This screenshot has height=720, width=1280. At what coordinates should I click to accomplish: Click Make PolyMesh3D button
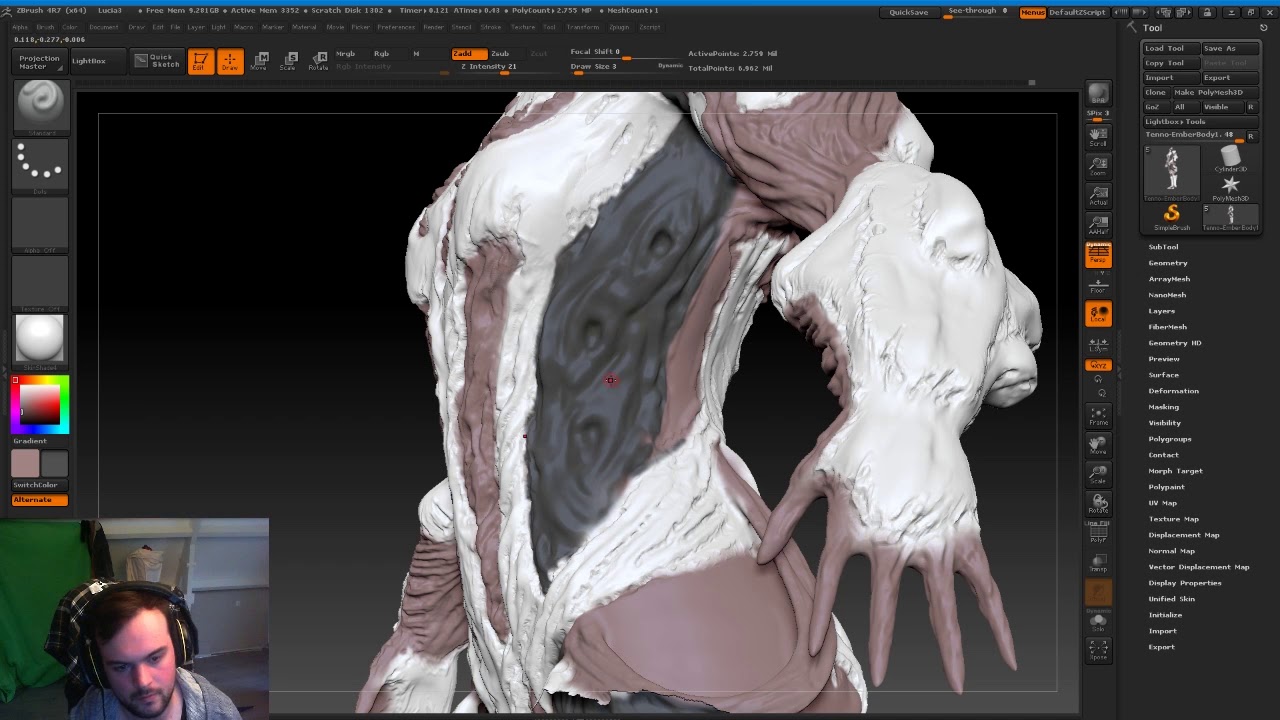[1215, 92]
